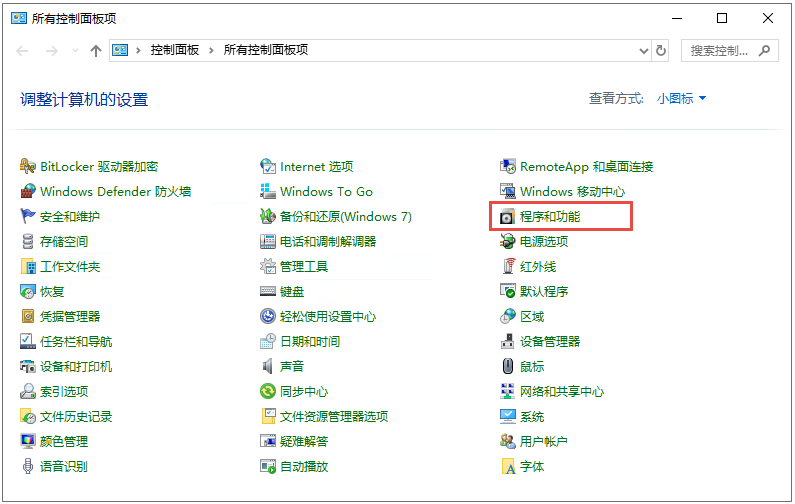This screenshot has width=795, height=504.
Task: Click 控制面板 breadcrumb
Action: click(x=174, y=50)
